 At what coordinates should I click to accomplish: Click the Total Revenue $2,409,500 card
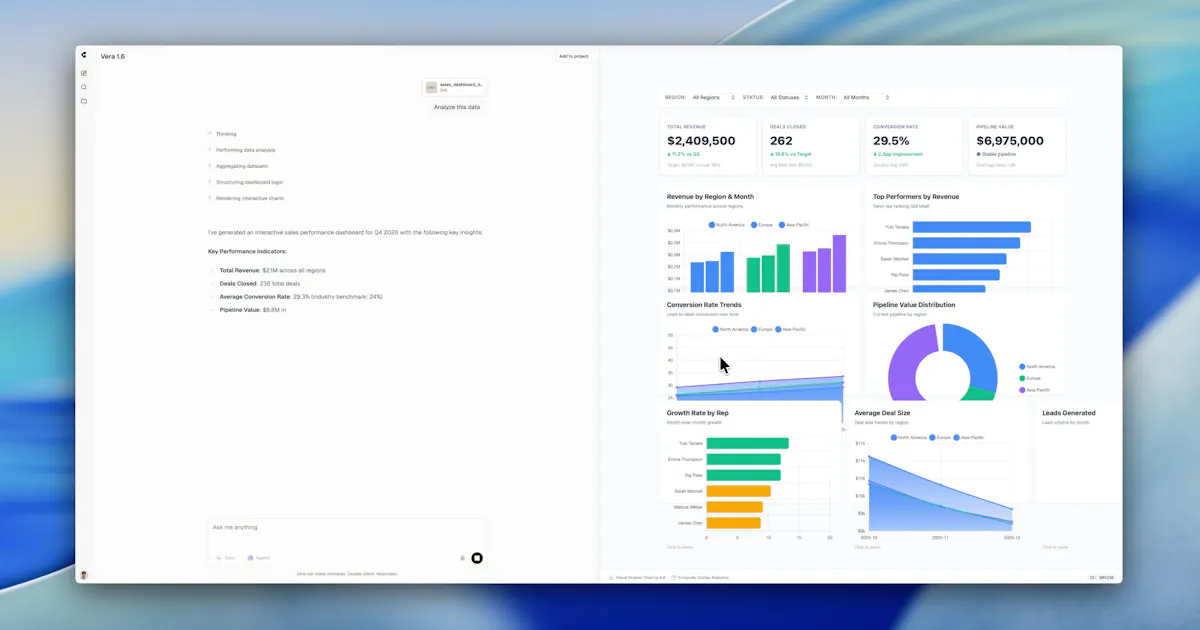[x=708, y=146]
